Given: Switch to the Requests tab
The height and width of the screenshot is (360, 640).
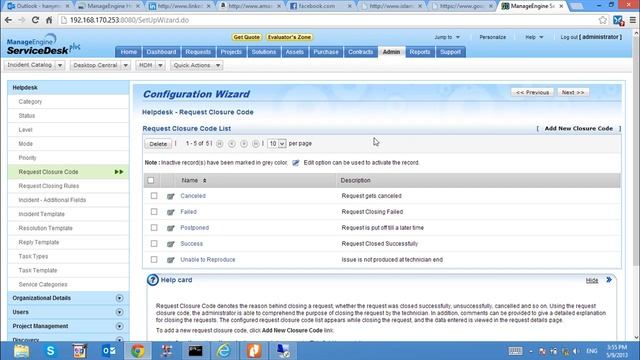Looking at the screenshot, I should pos(198,52).
